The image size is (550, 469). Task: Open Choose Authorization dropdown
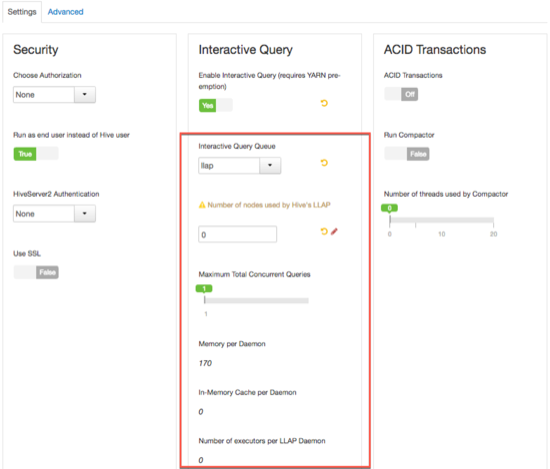pyautogui.click(x=54, y=95)
